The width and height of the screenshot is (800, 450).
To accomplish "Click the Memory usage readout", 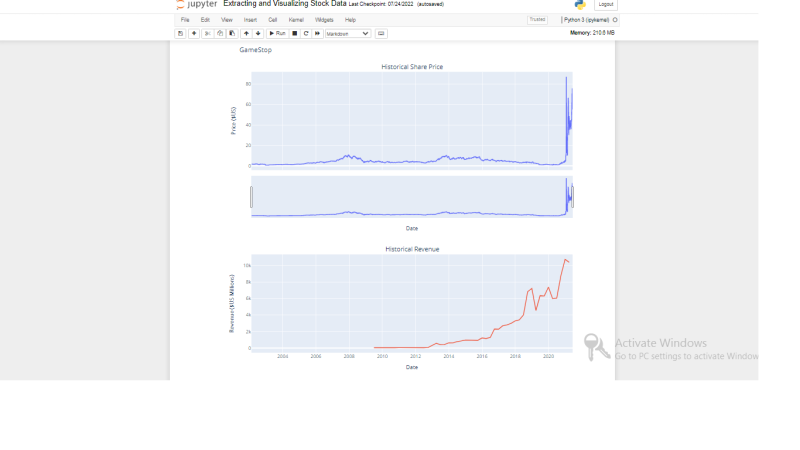I will pyautogui.click(x=592, y=33).
